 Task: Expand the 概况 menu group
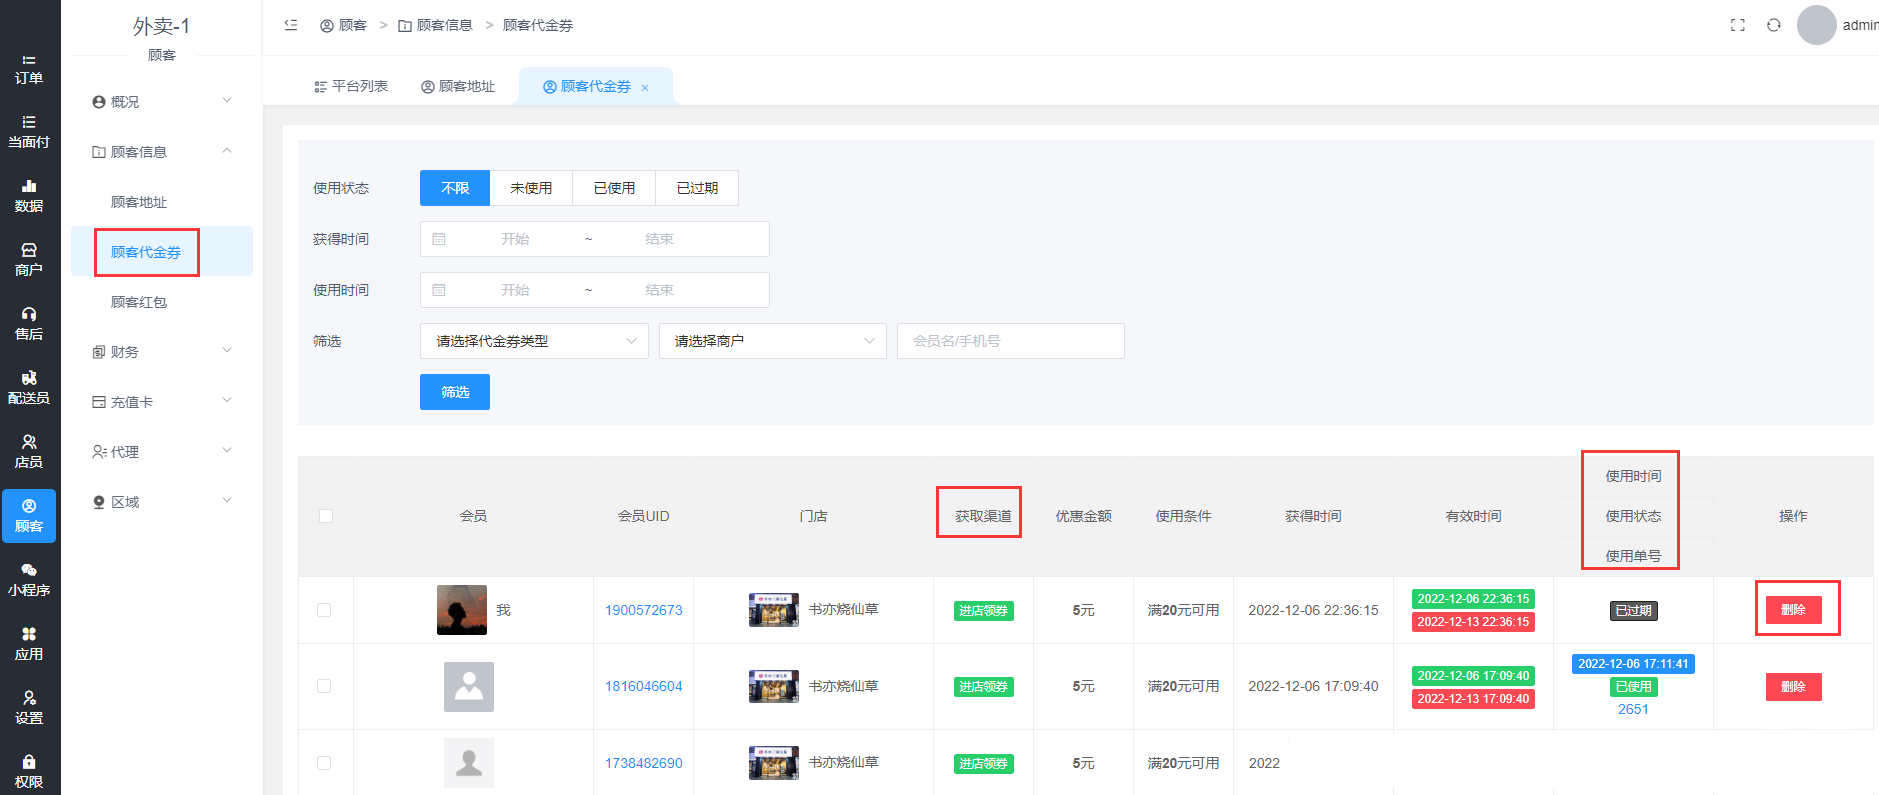coord(162,102)
